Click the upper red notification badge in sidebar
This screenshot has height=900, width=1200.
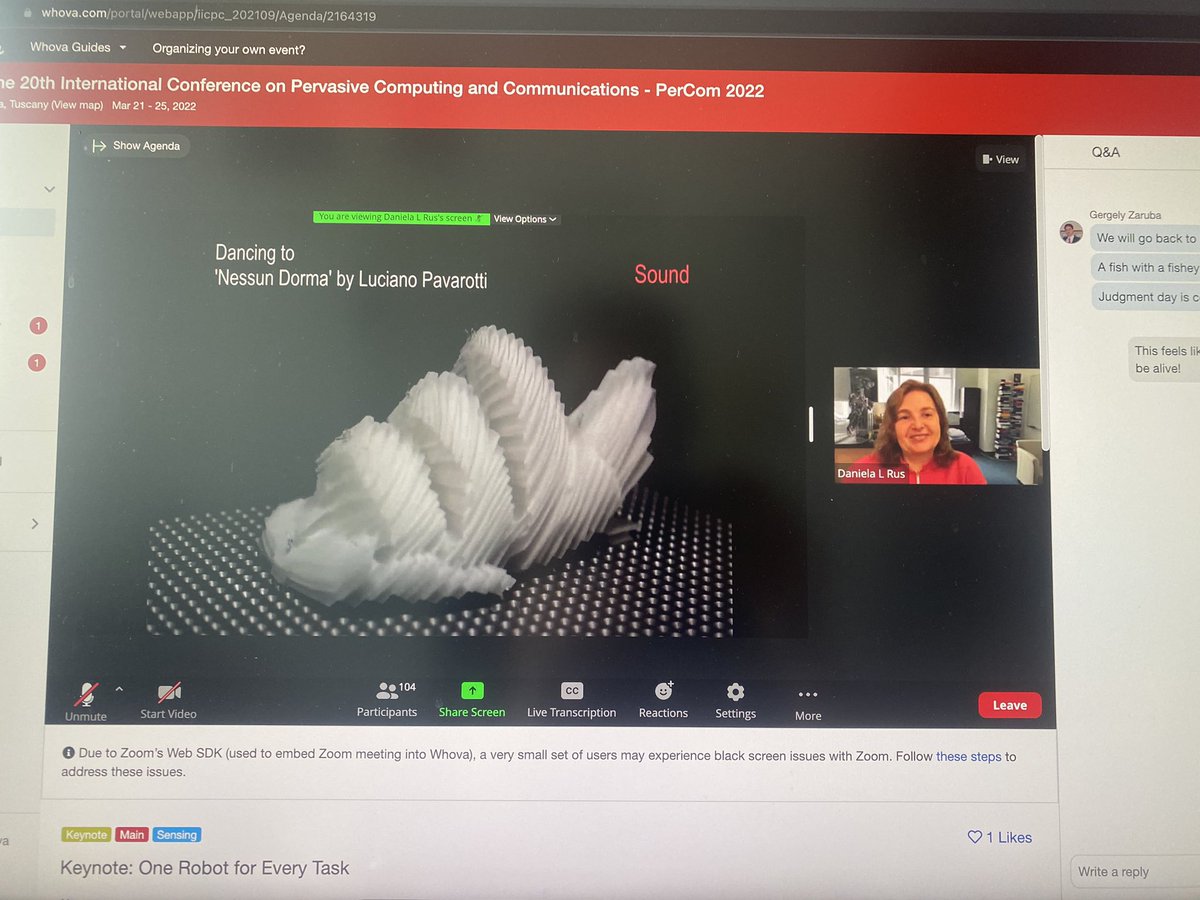coord(37,326)
